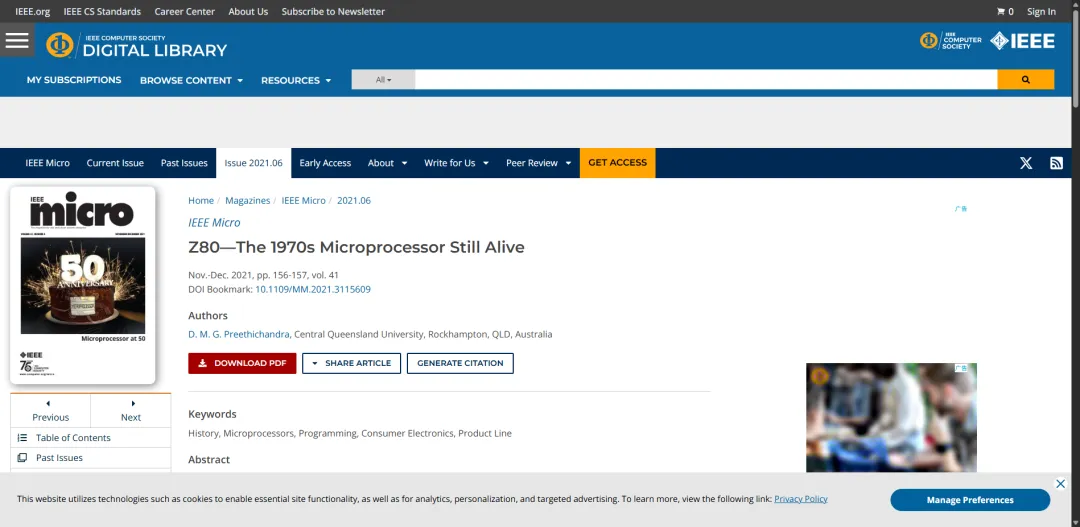
Task: Click the IEEE Micro magazine cover thumbnail
Action: point(83,285)
